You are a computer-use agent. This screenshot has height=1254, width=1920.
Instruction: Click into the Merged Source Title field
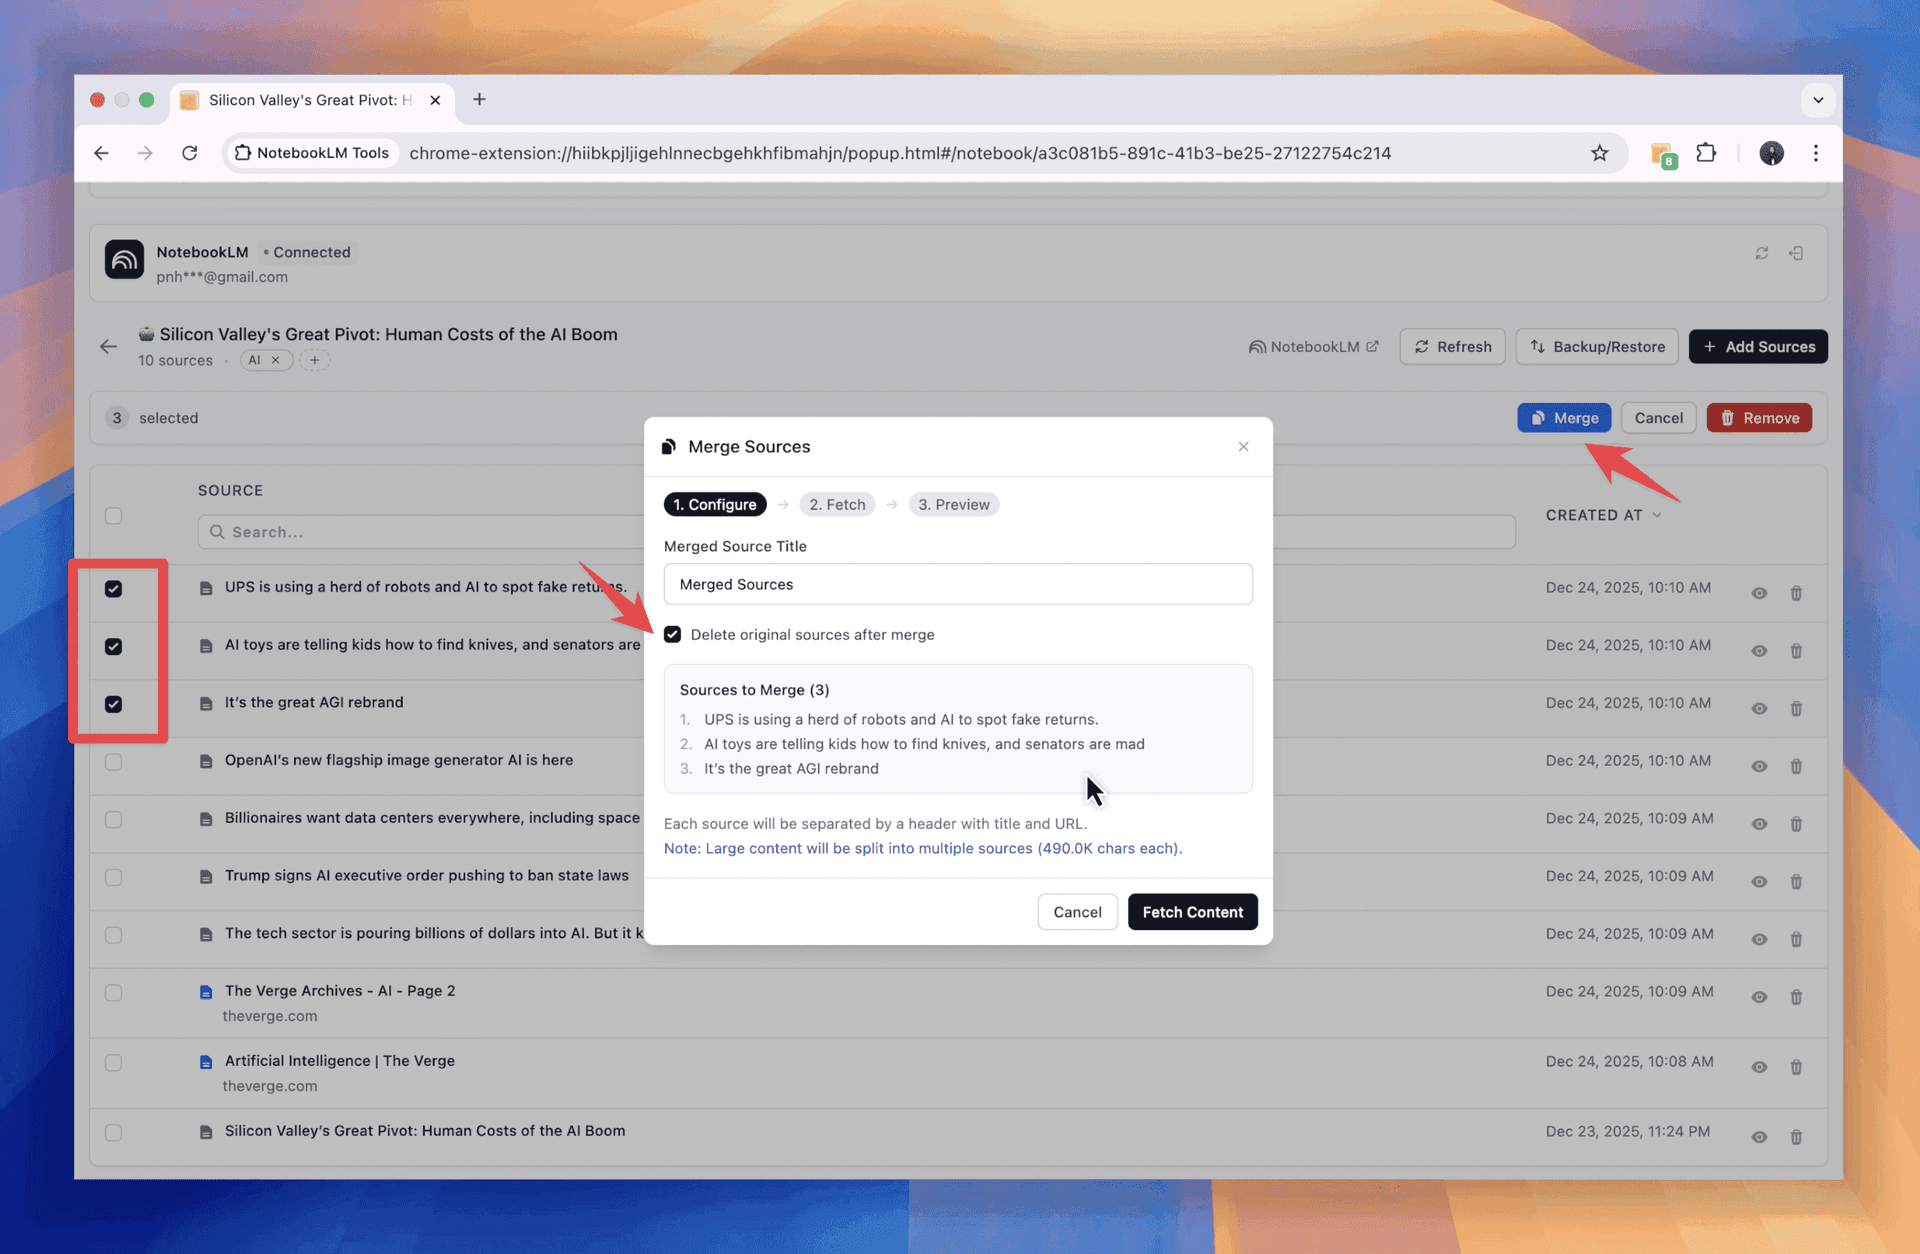[x=957, y=584]
